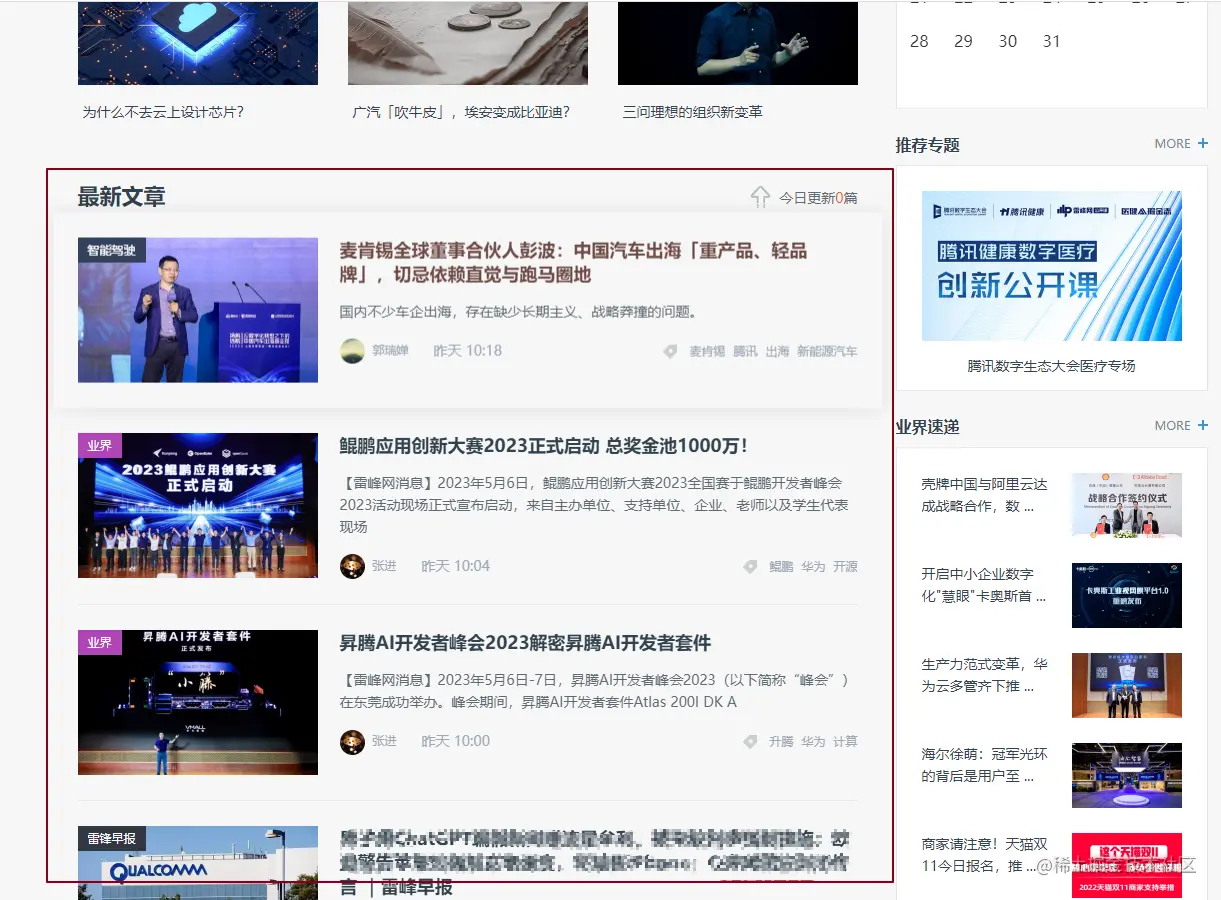Open article 麦肯锡全球董事合伙人彭波 headline

tap(573, 263)
